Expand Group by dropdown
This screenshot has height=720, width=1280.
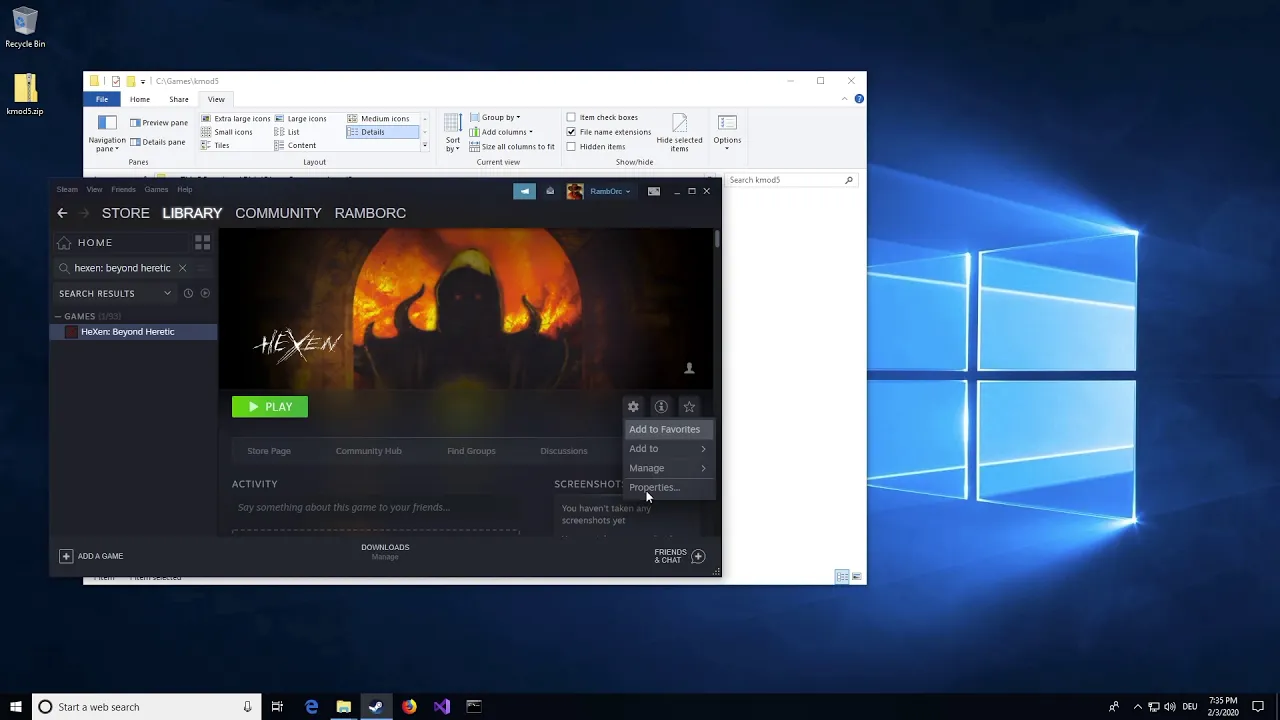click(x=495, y=117)
